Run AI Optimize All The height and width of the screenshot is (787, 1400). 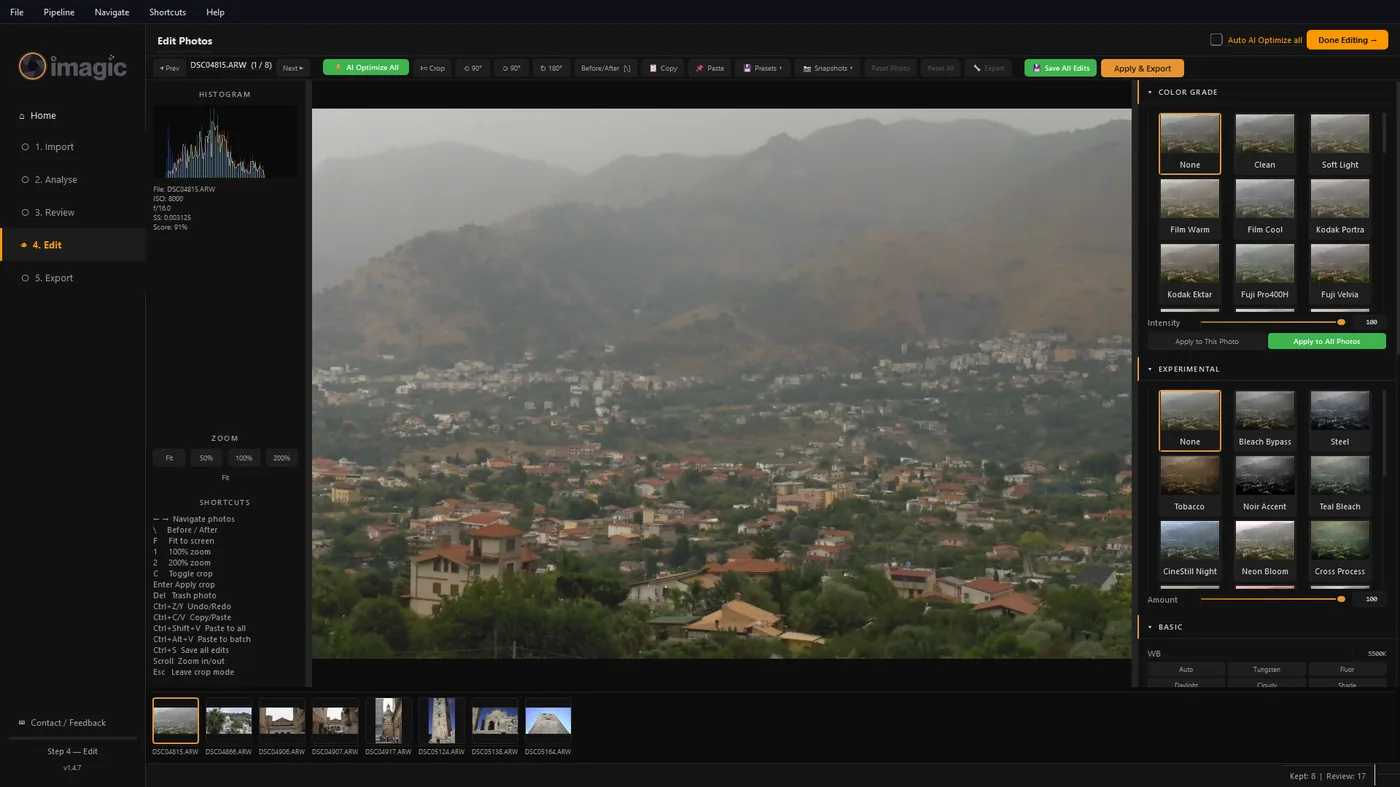366,68
